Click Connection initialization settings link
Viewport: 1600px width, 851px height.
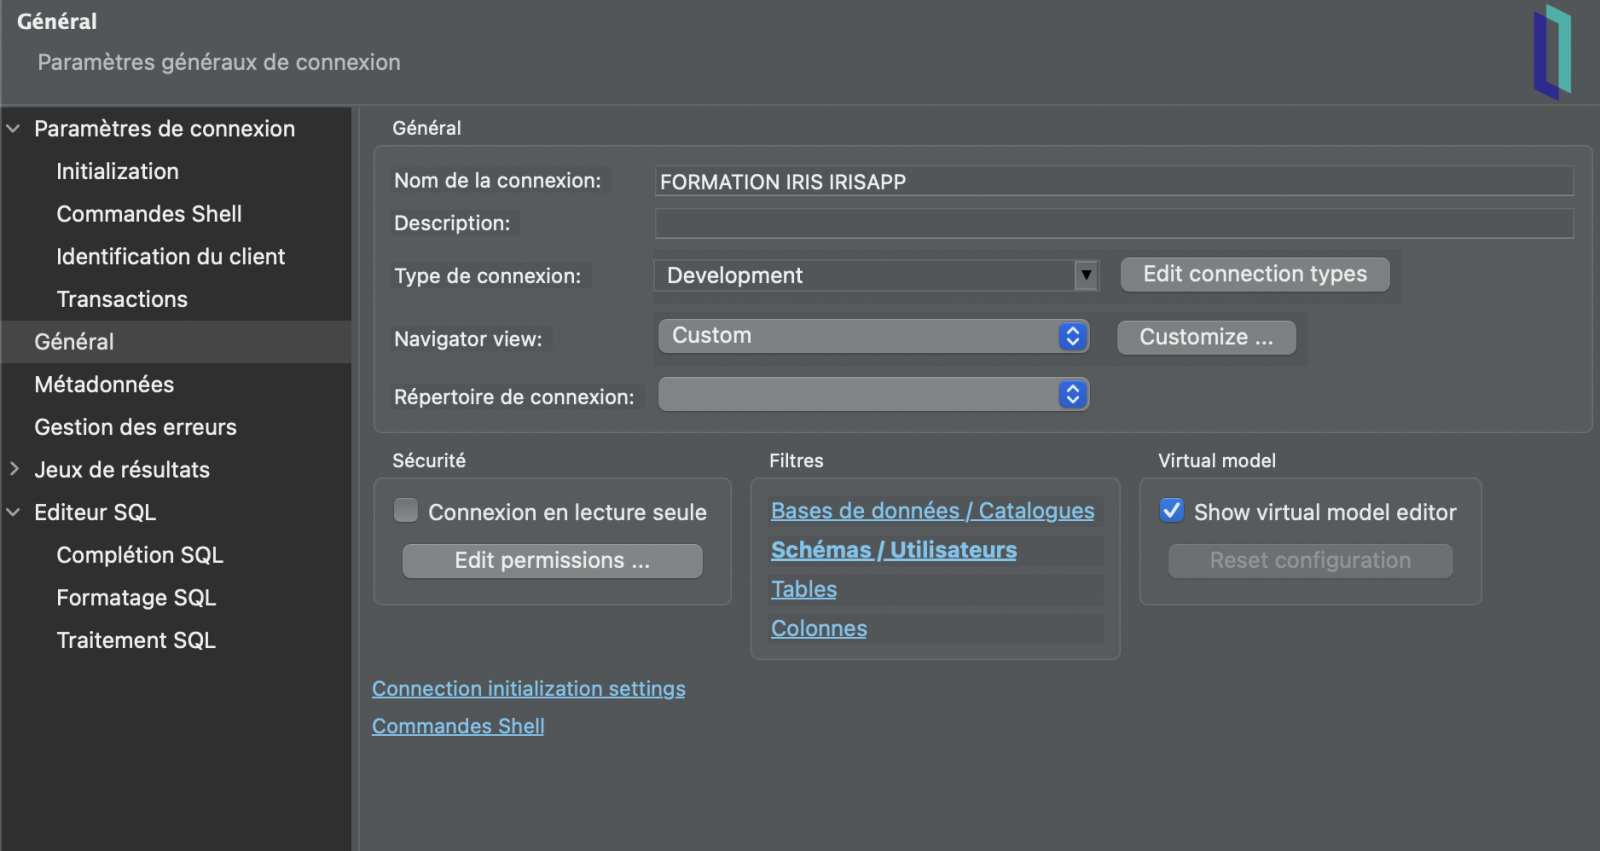tap(528, 689)
